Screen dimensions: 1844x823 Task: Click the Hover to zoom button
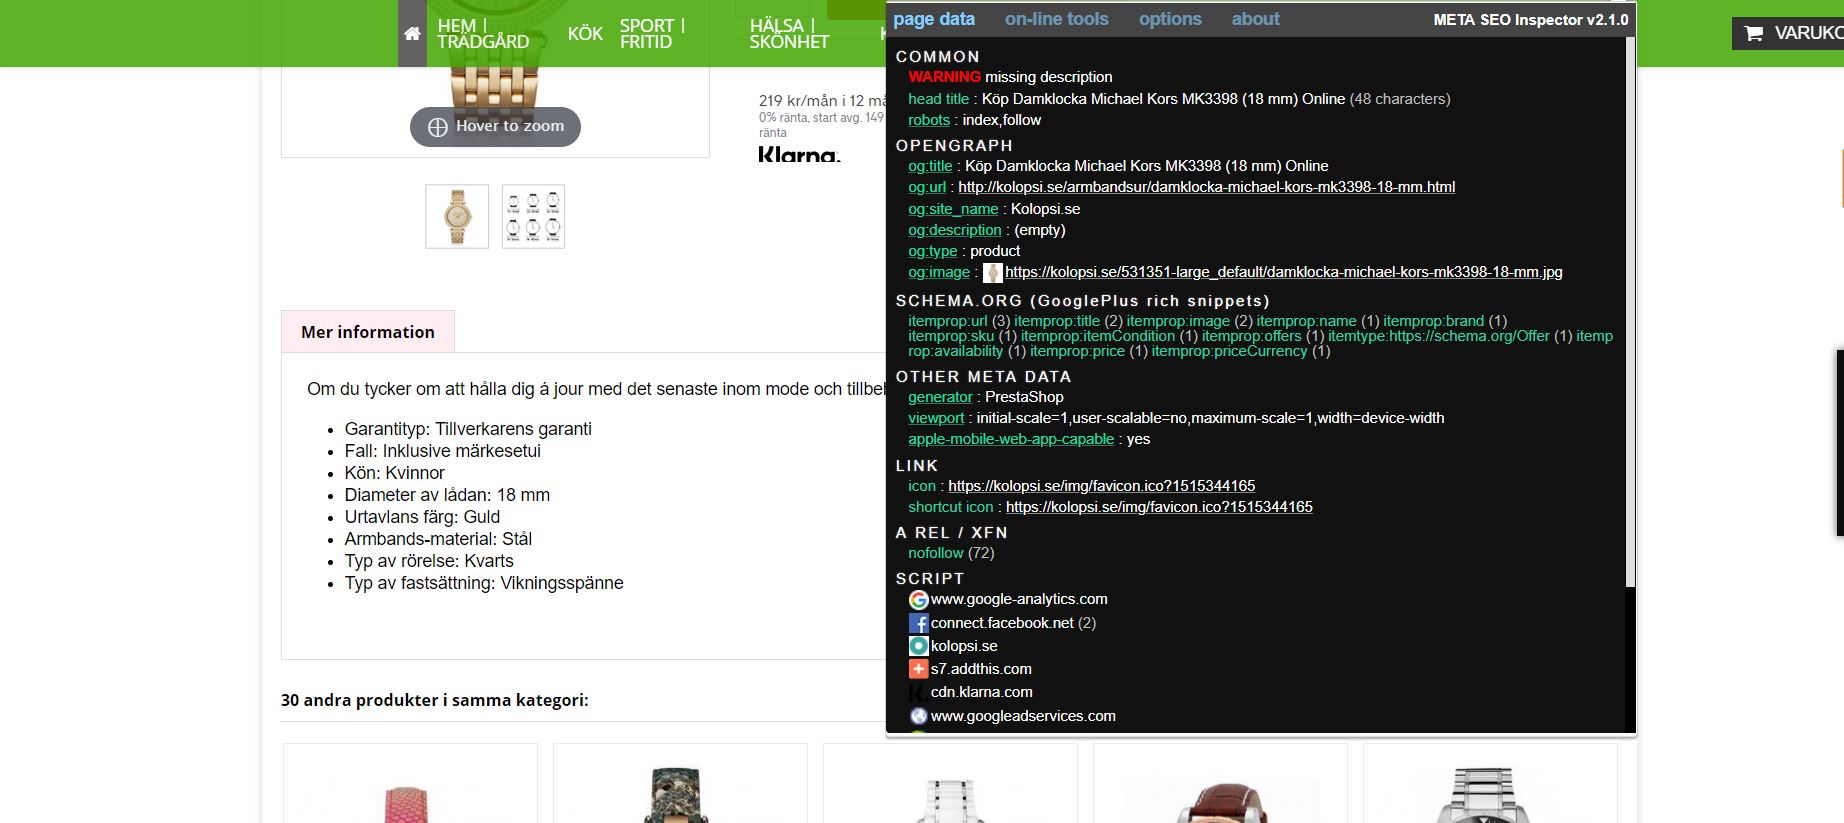pos(495,126)
